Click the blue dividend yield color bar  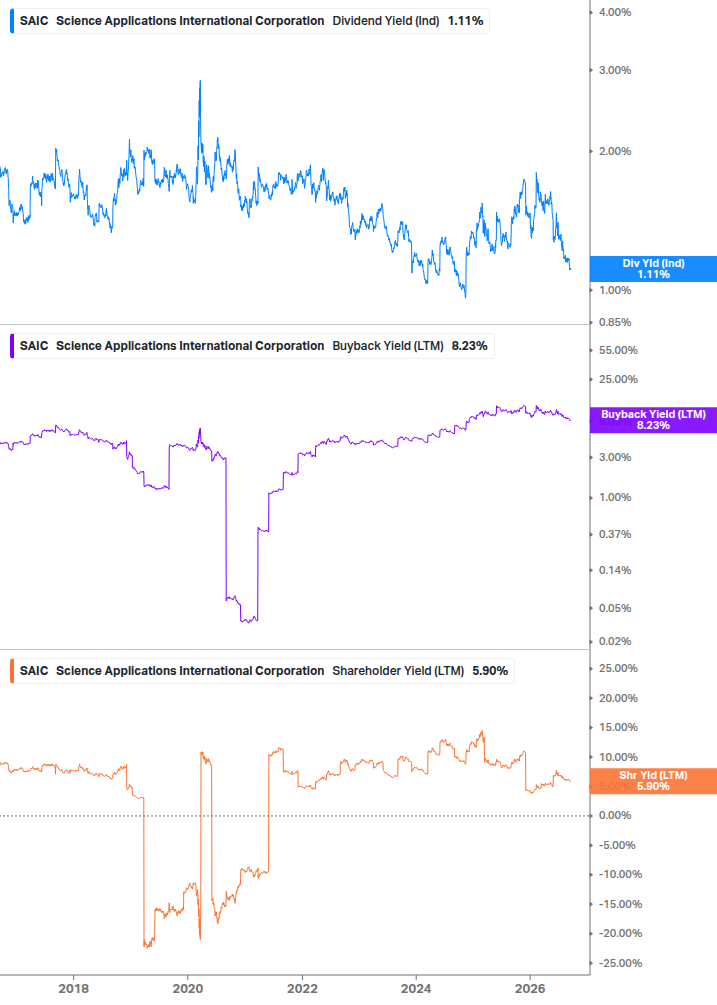12,21
